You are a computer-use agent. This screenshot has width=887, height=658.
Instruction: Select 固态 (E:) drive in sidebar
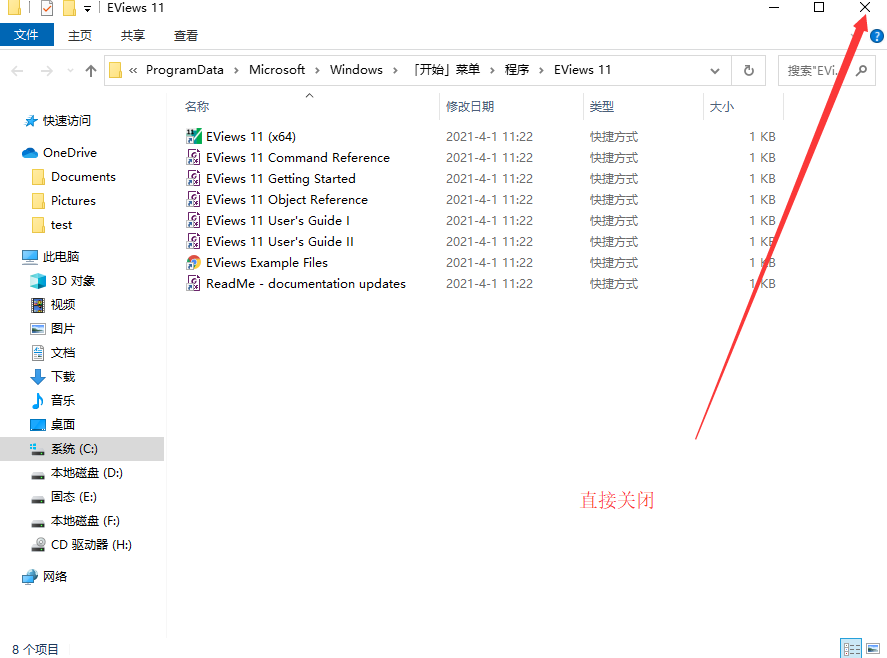pos(74,497)
